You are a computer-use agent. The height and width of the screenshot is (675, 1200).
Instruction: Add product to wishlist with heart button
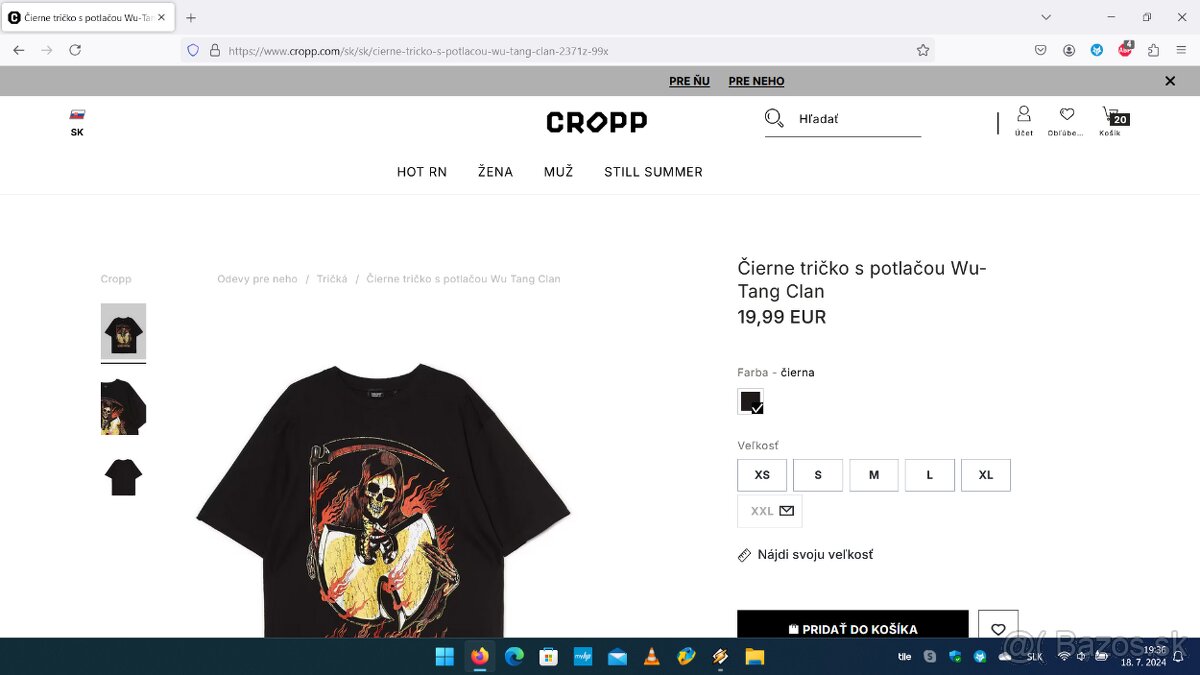998,629
